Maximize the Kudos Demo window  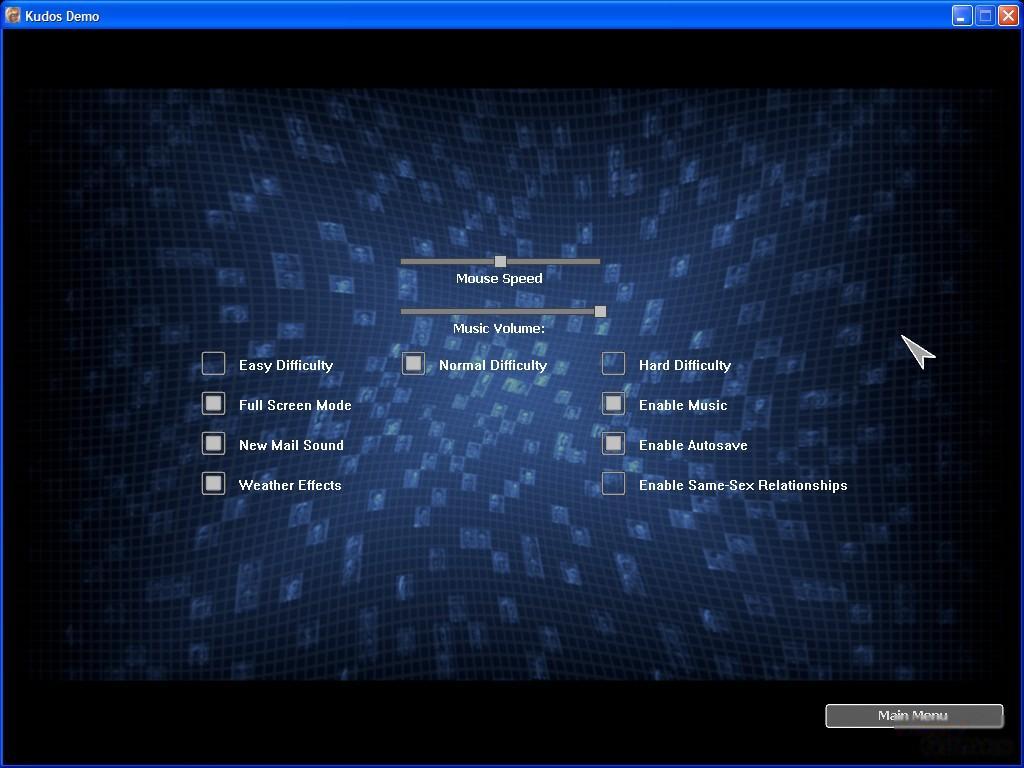985,16
